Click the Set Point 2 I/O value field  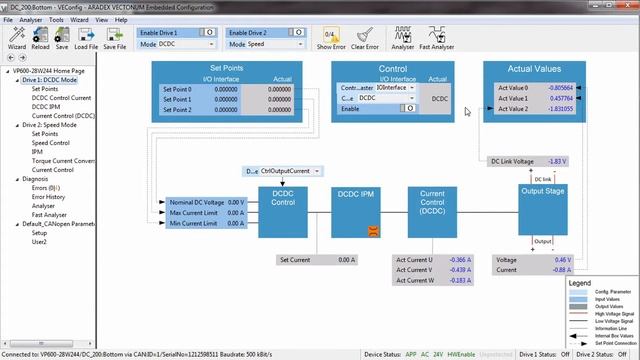[226, 110]
